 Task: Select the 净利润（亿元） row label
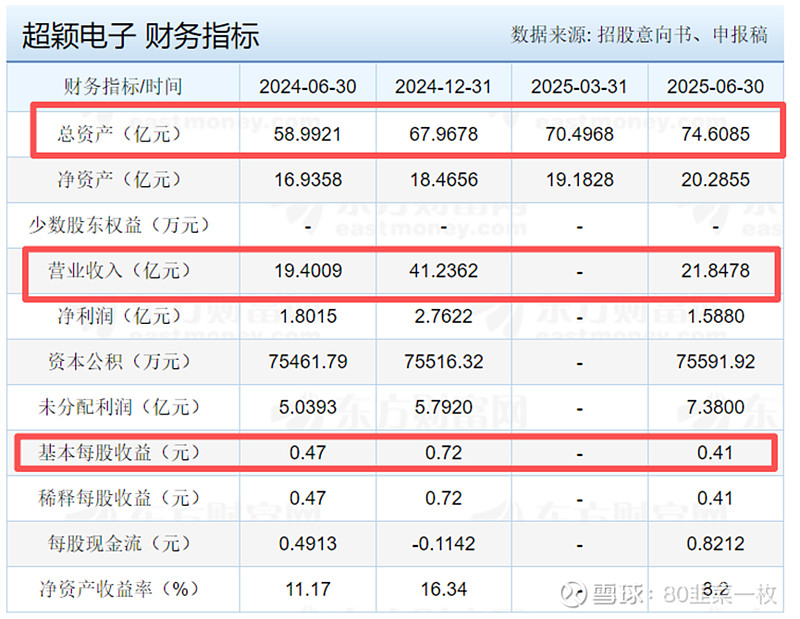point(119,316)
